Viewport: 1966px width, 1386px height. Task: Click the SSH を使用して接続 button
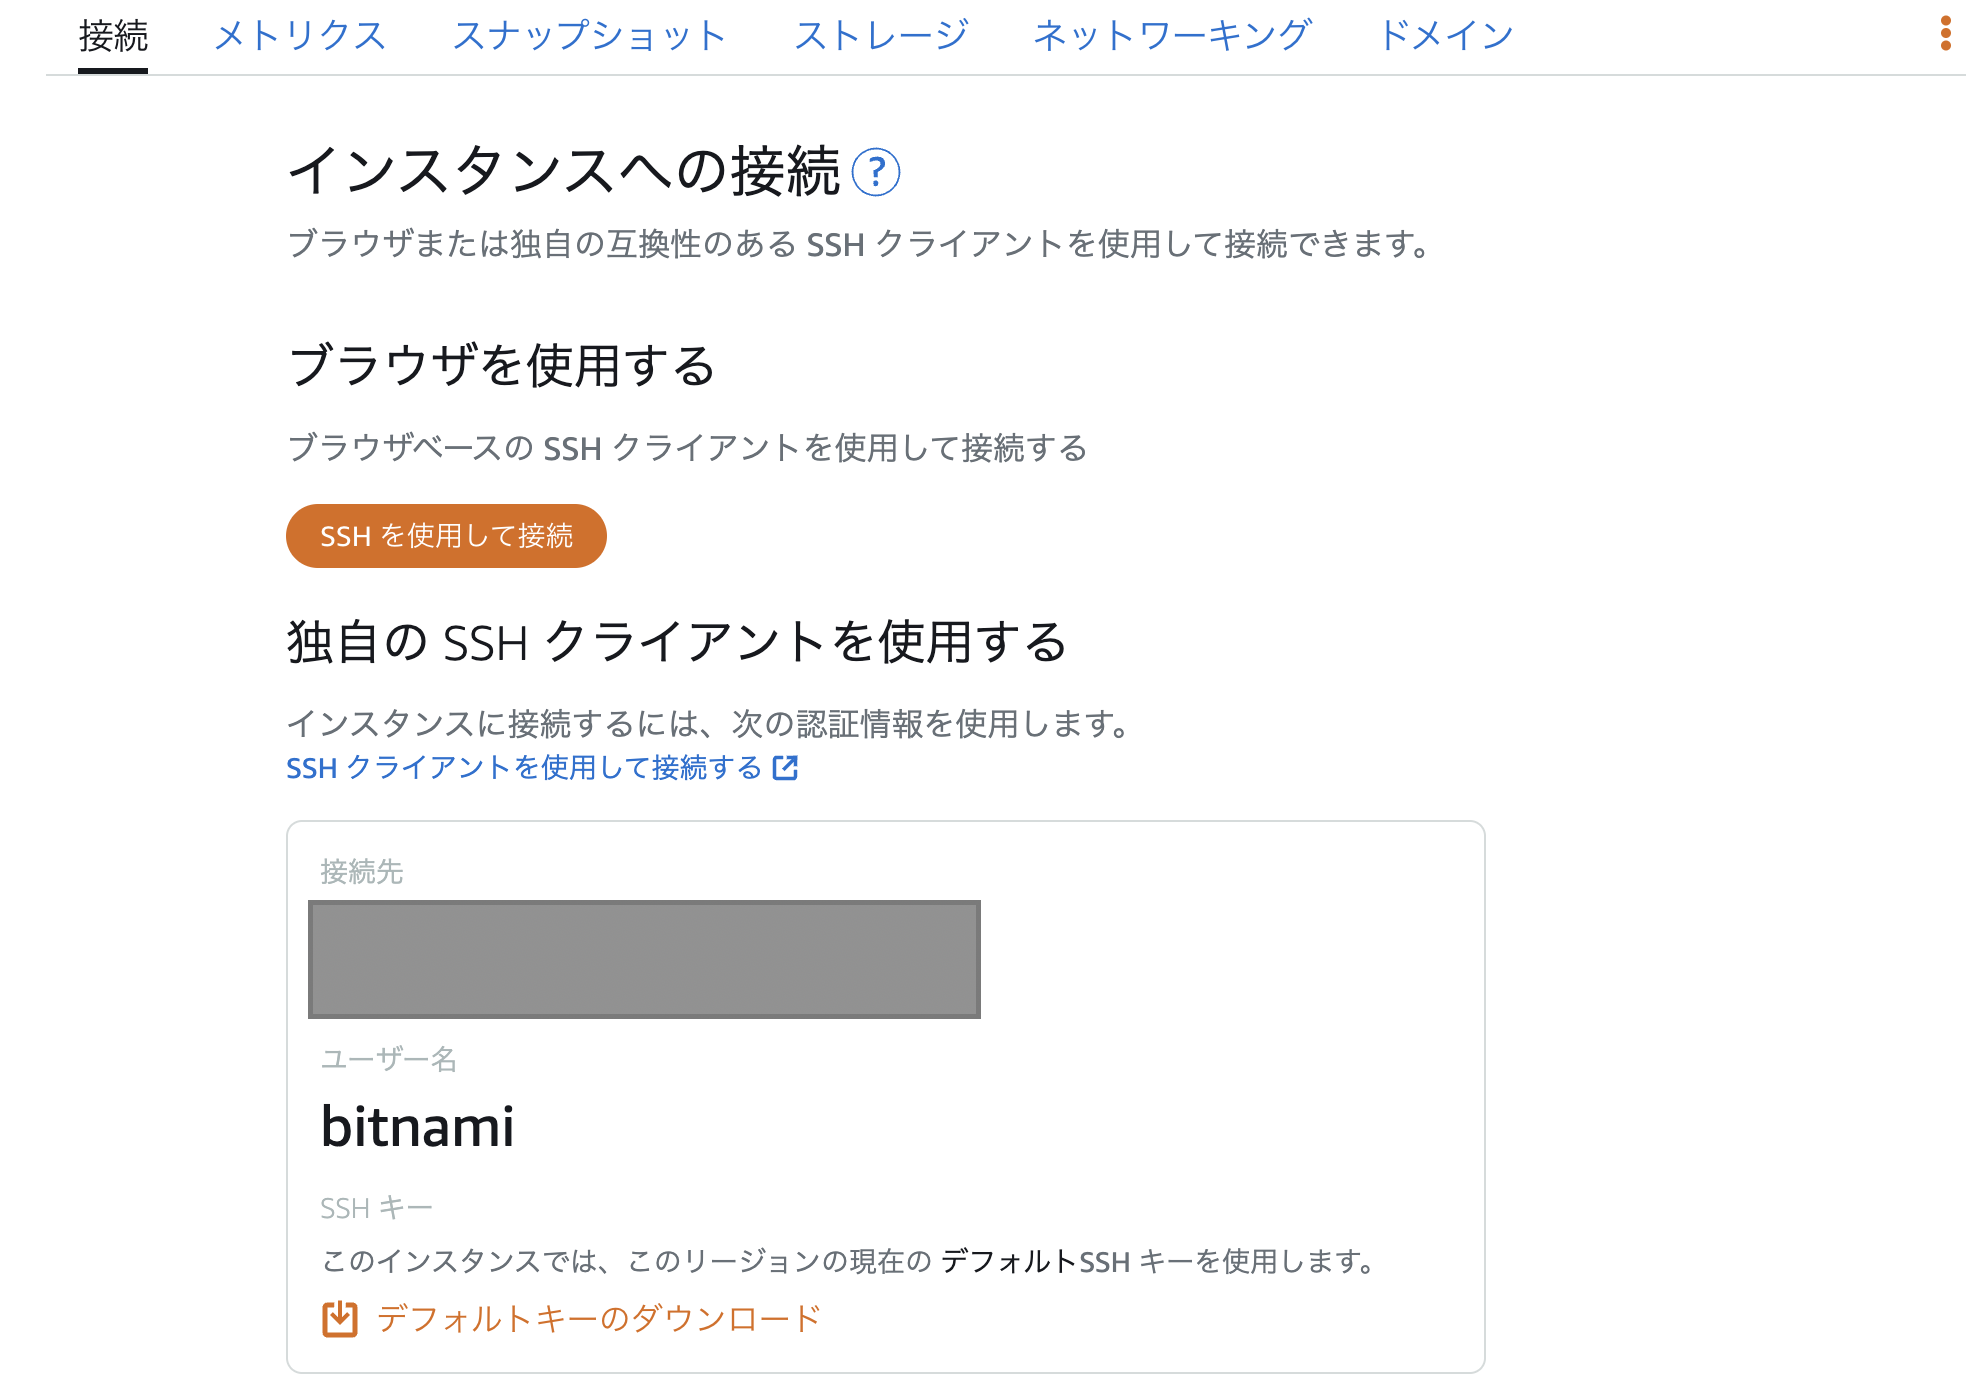pos(446,536)
